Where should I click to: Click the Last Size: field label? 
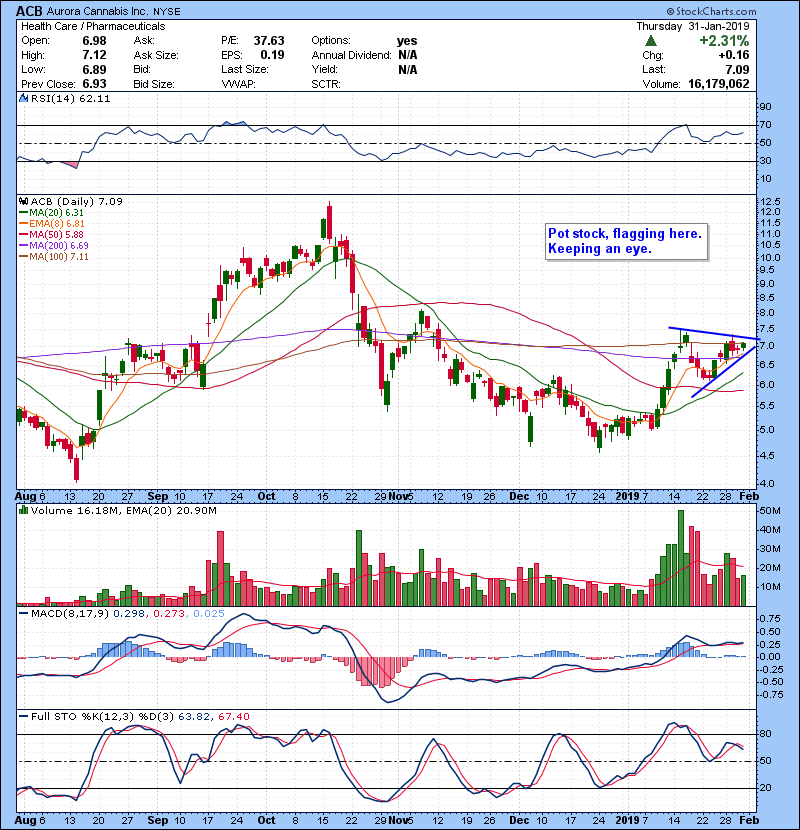245,69
